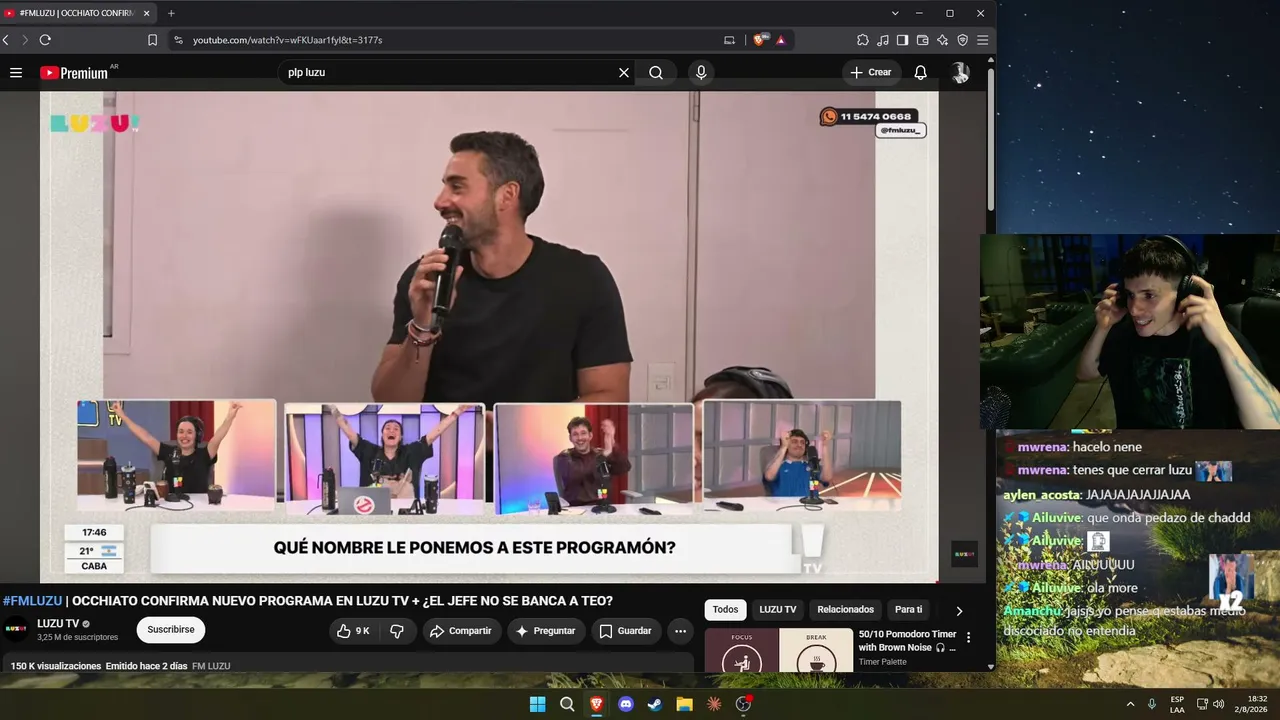
Task: Reload the current page
Action: (45, 40)
